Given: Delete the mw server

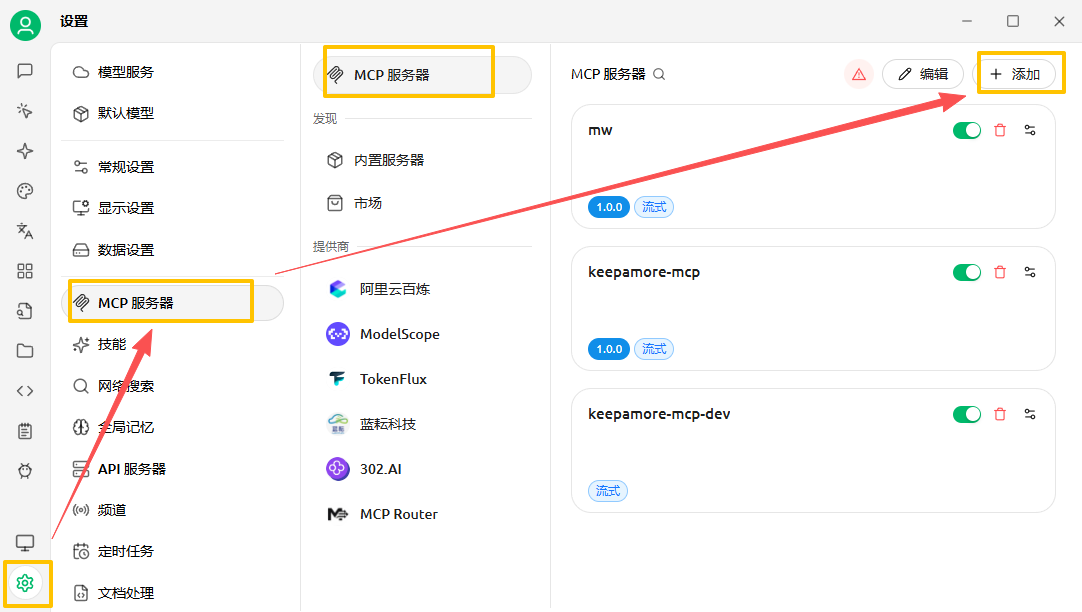Looking at the screenshot, I should (1000, 130).
